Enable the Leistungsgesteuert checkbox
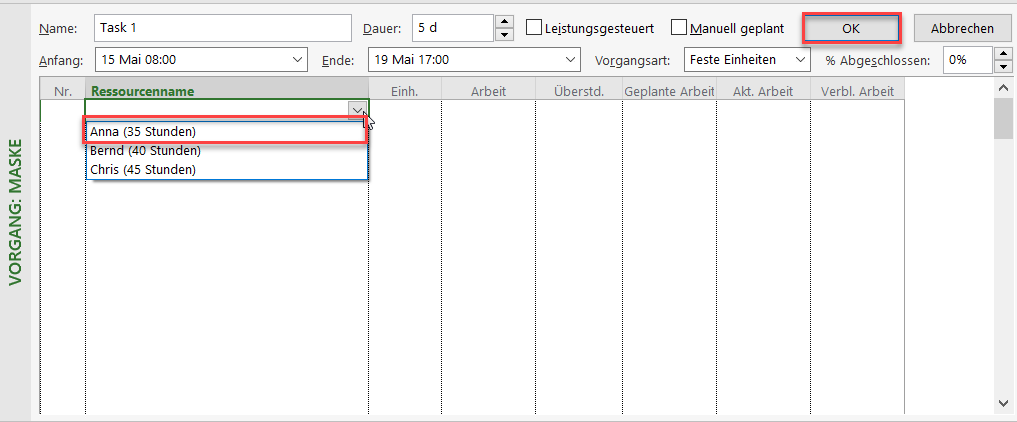The width and height of the screenshot is (1017, 422). pyautogui.click(x=534, y=28)
